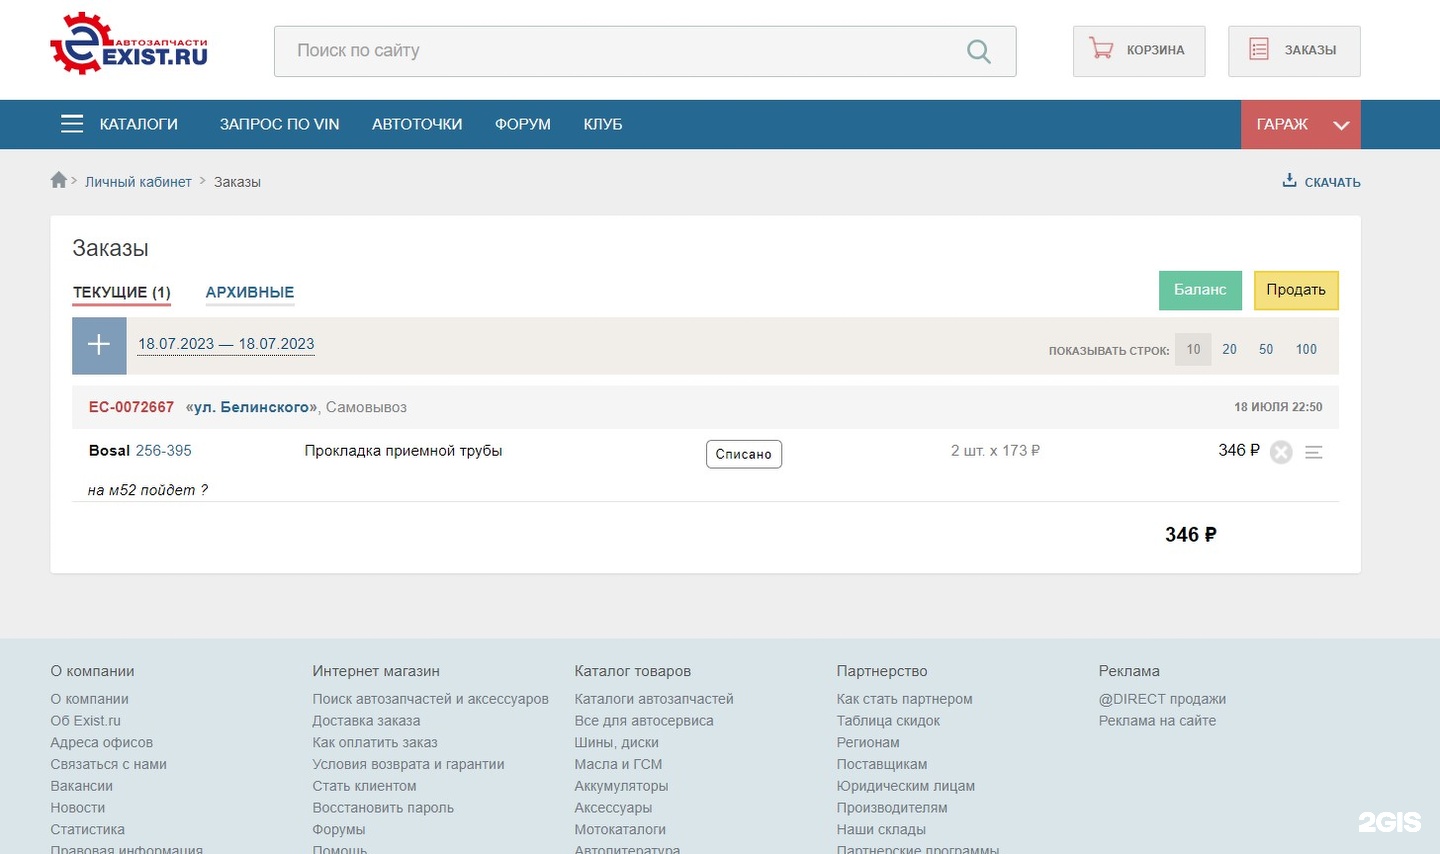The height and width of the screenshot is (854, 1440).
Task: Click the 18 июля 22:50 timestamp
Action: pyautogui.click(x=1278, y=407)
